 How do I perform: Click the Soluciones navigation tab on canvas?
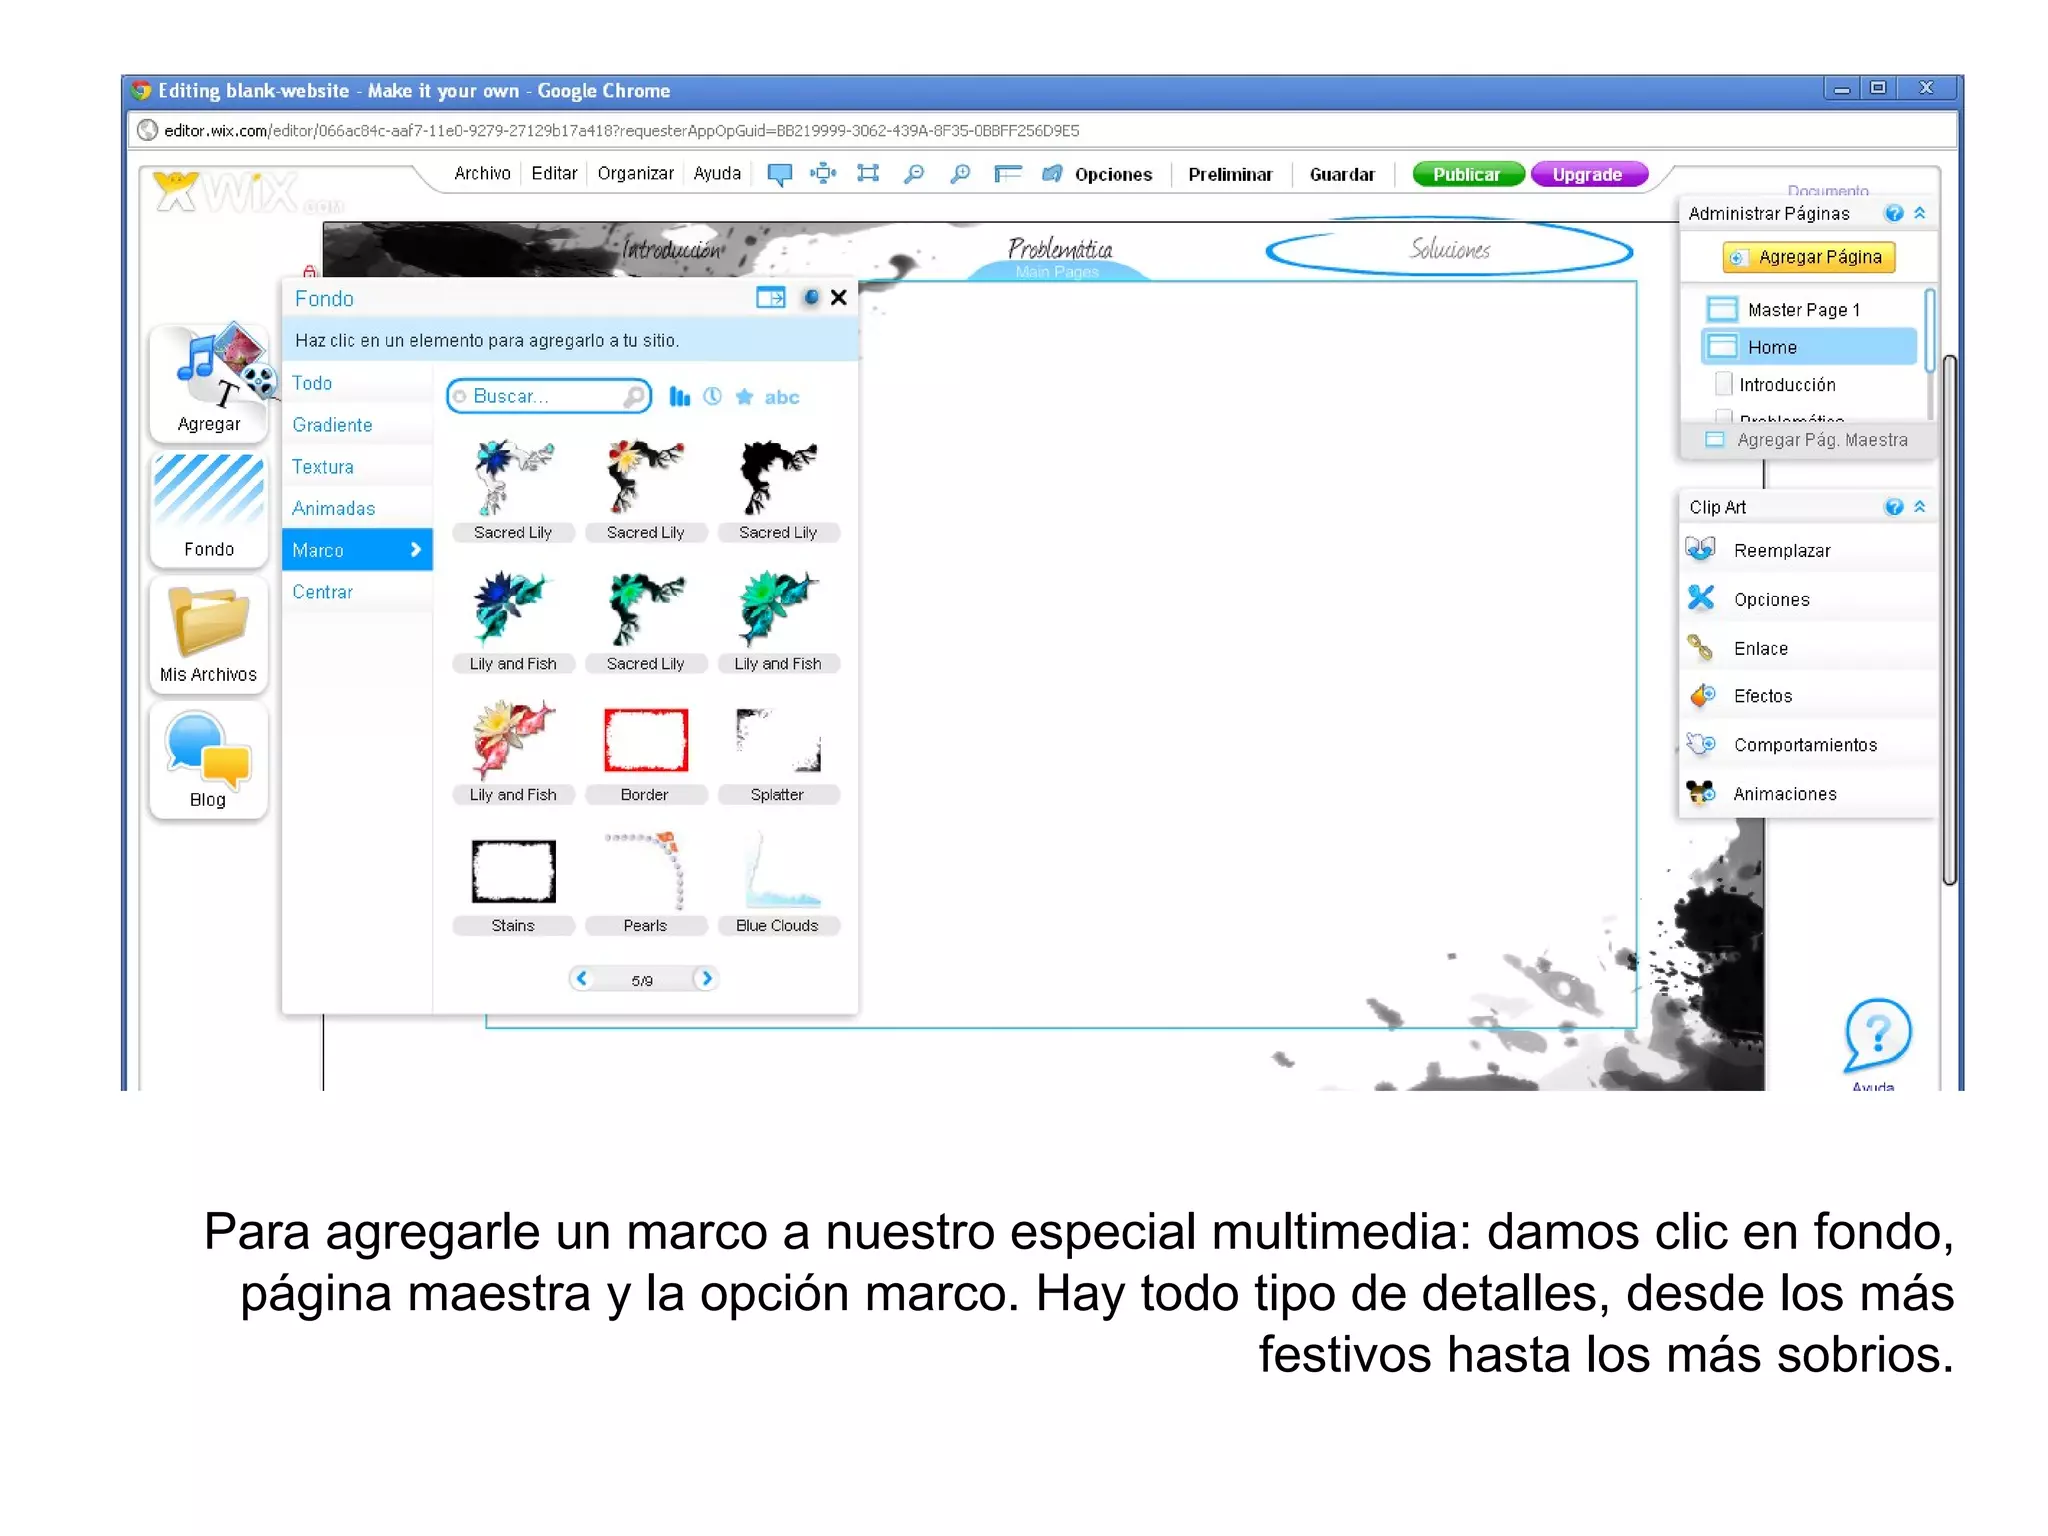tap(1449, 249)
